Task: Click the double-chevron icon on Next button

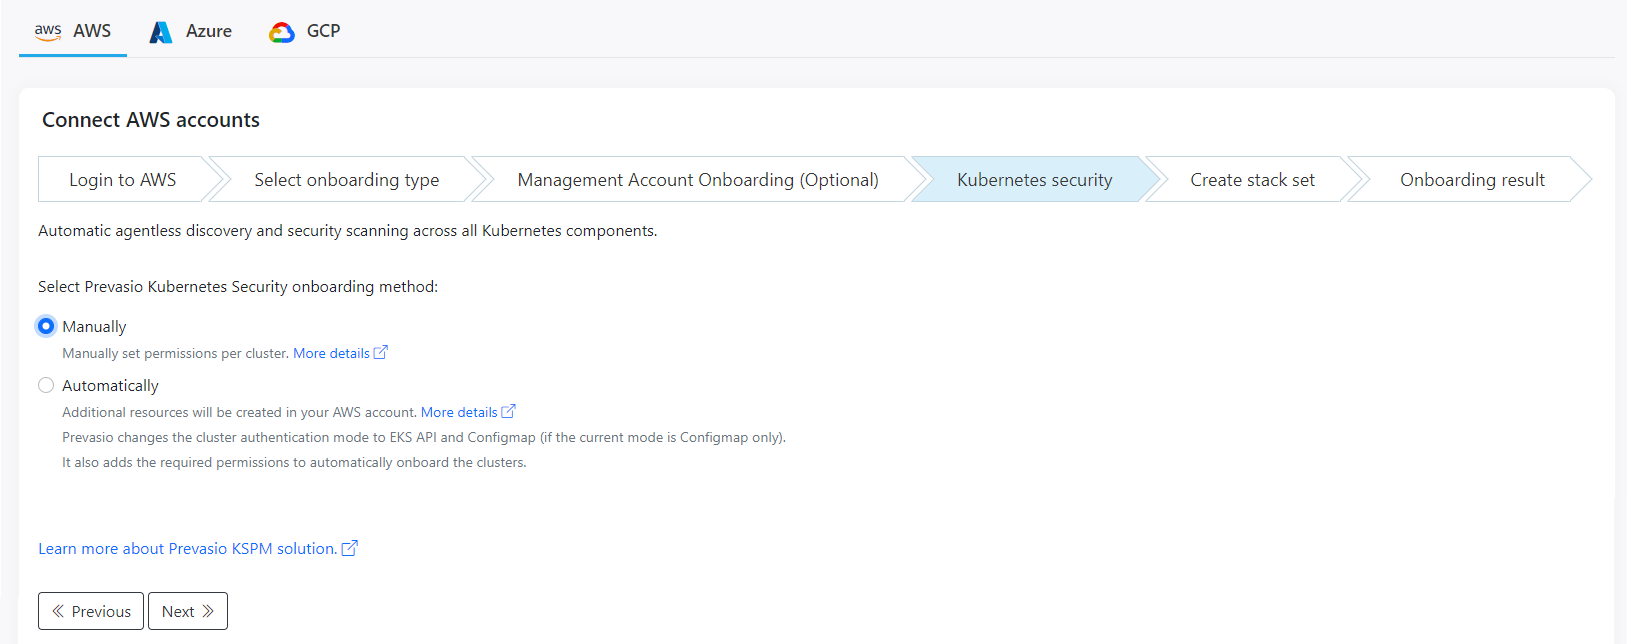Action: click(208, 611)
